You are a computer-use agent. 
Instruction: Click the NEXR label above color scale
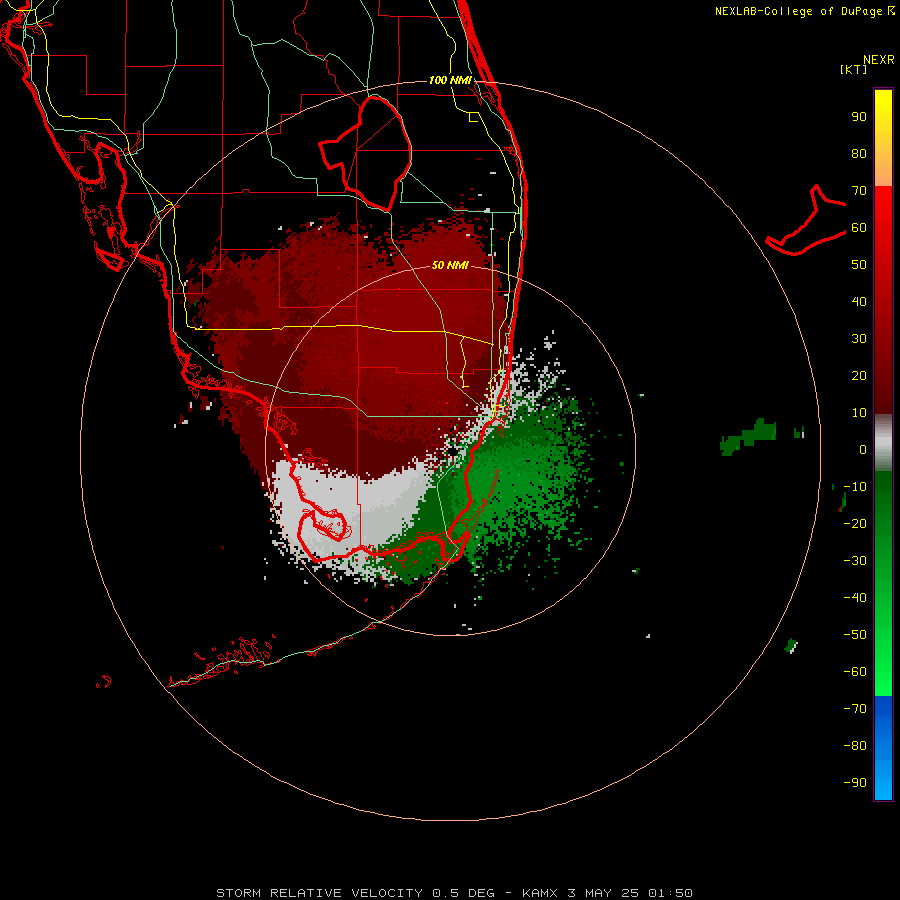(879, 60)
